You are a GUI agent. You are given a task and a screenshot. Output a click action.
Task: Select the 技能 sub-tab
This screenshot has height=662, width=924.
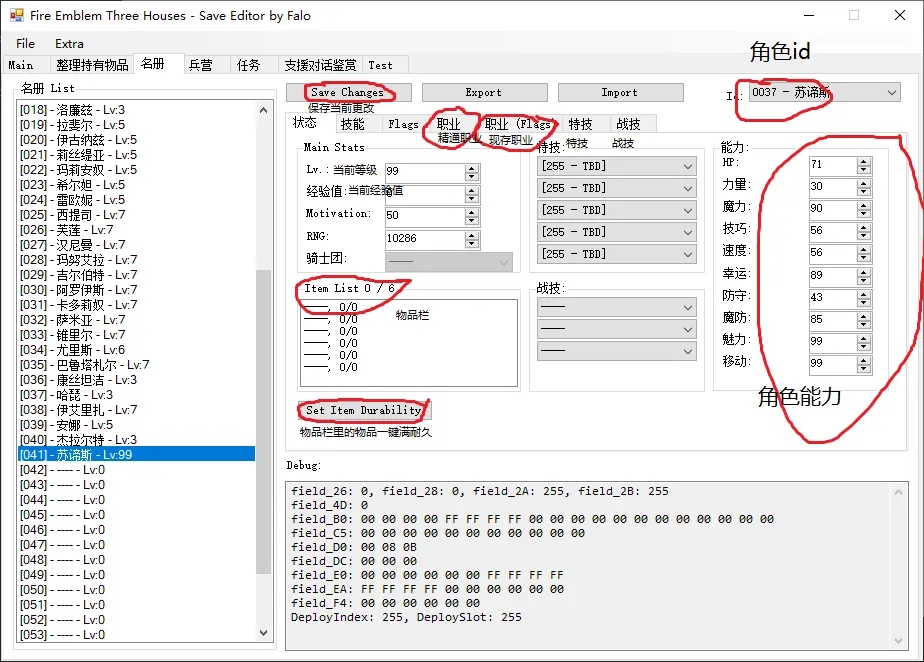352,124
